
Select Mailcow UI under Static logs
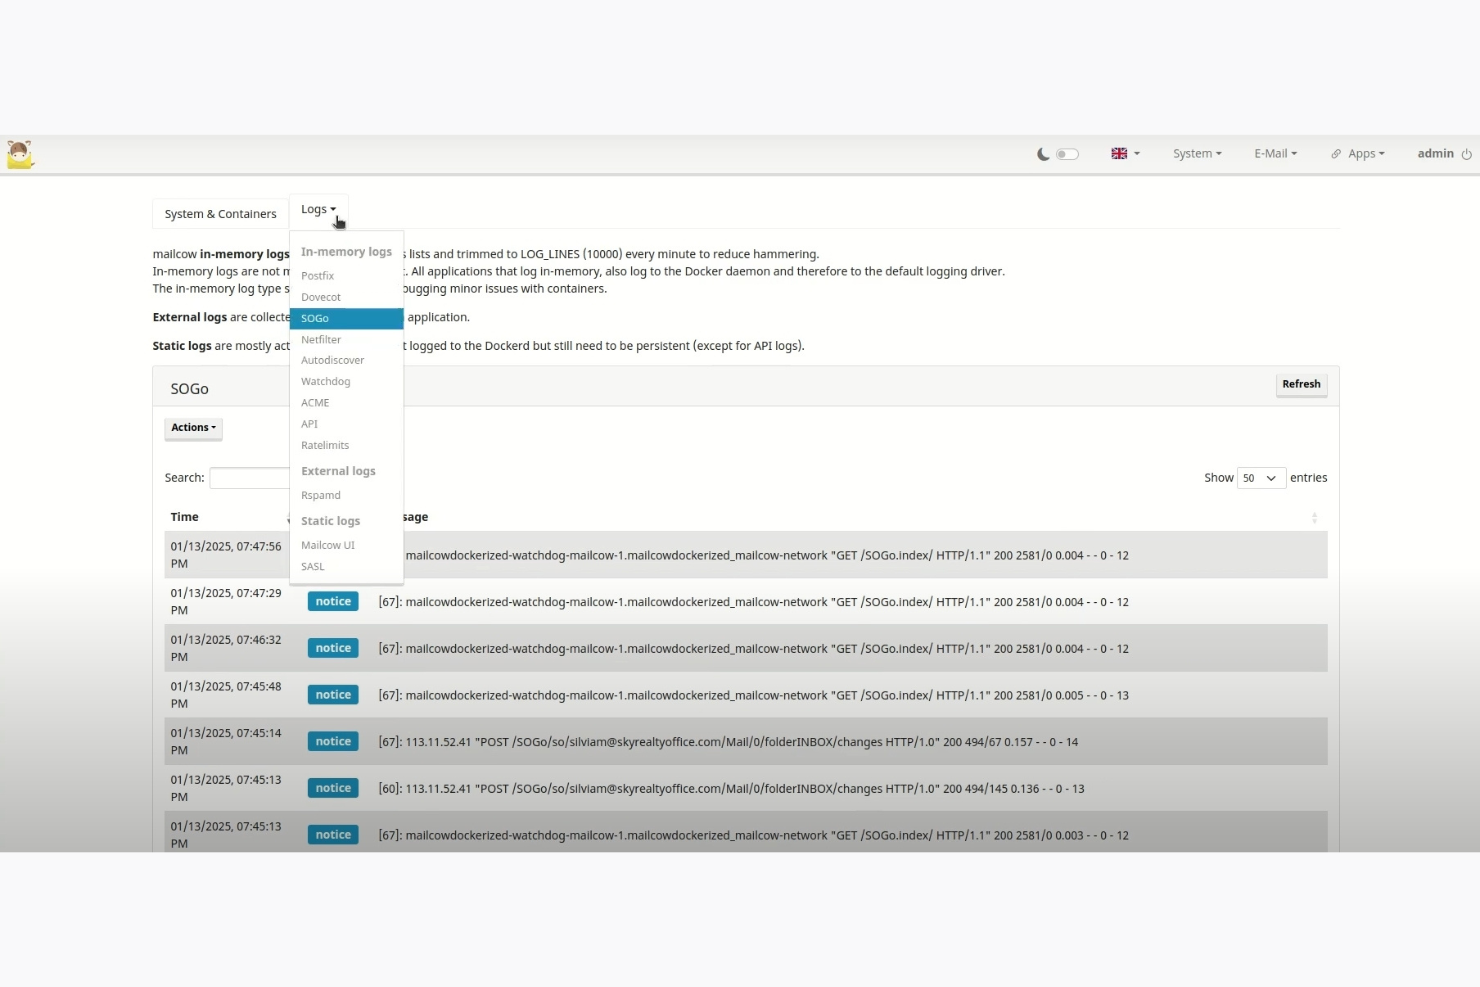(x=328, y=546)
